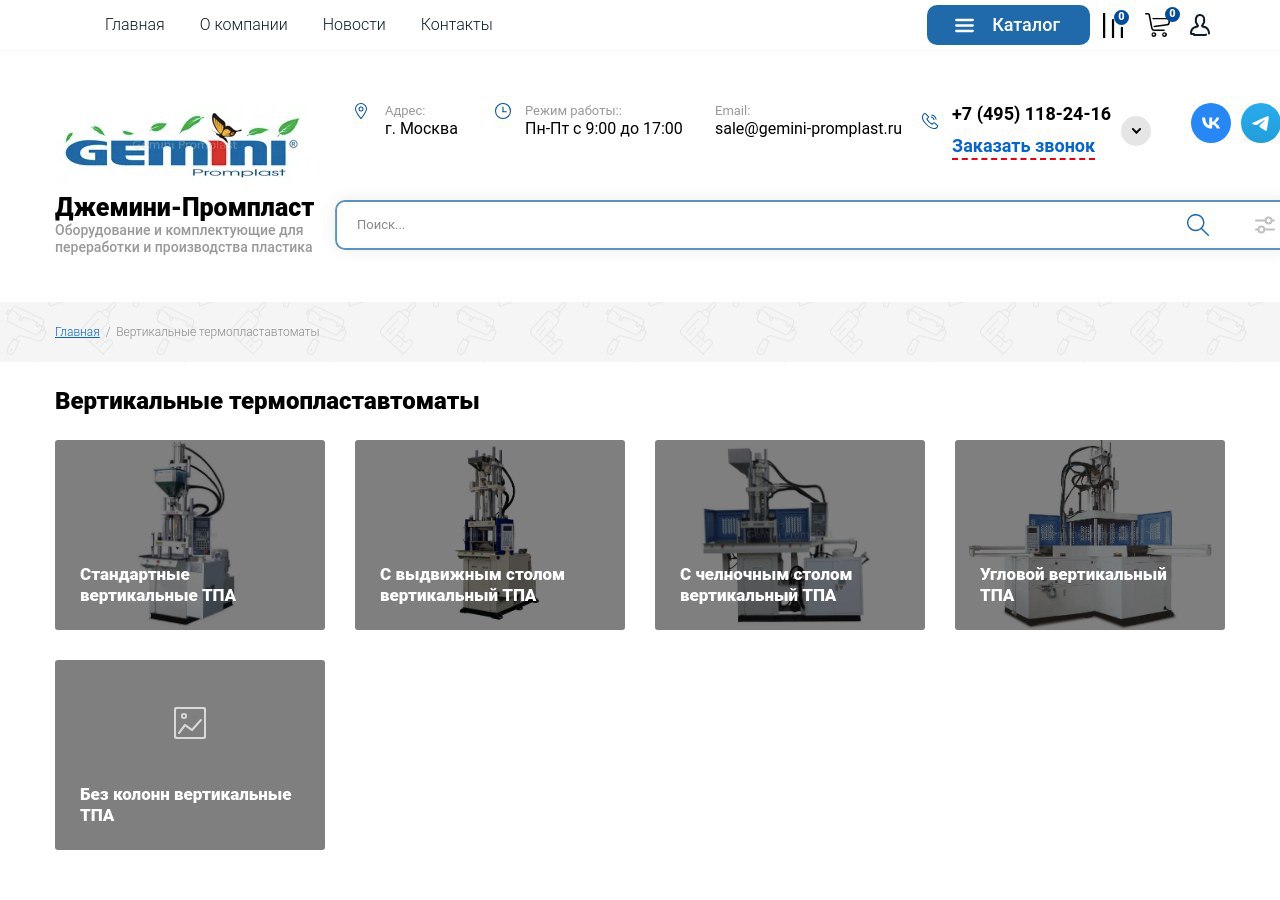Open the shopping cart icon

coord(1157,26)
